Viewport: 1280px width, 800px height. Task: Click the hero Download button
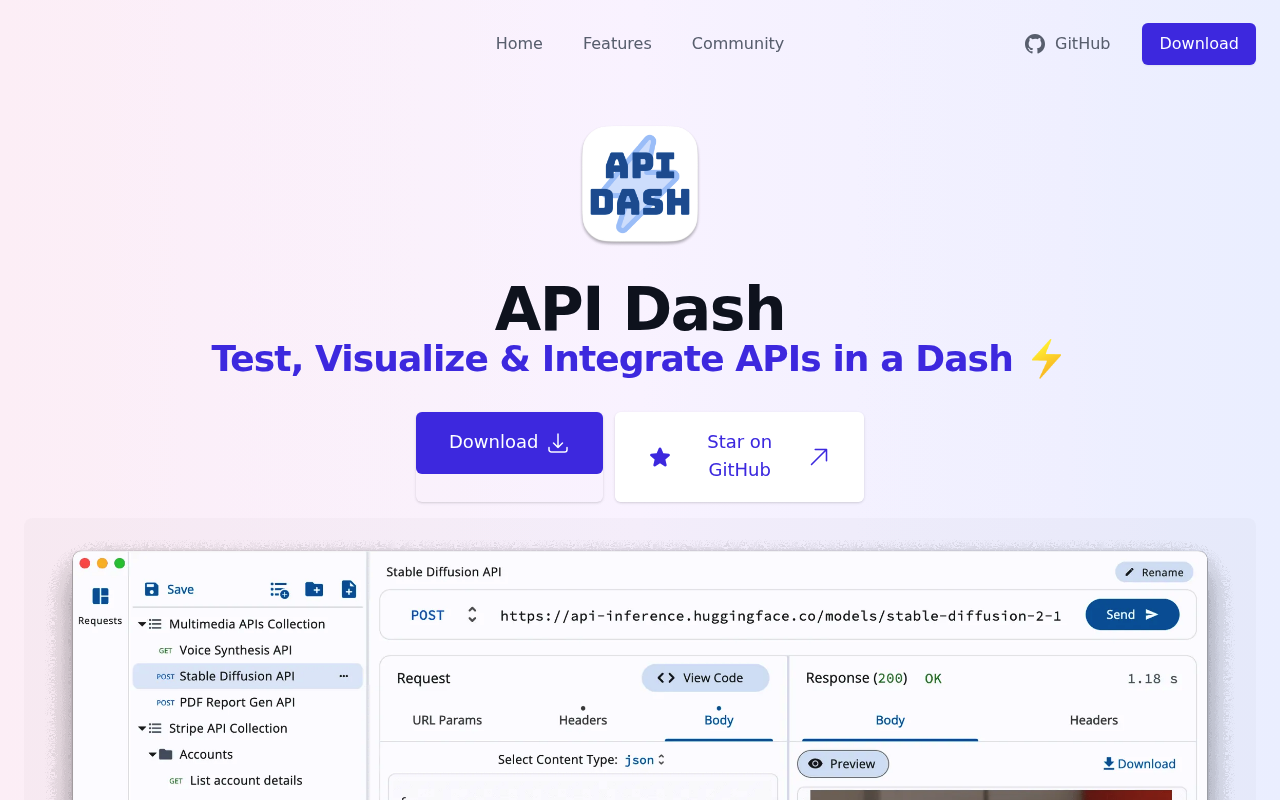[510, 443]
